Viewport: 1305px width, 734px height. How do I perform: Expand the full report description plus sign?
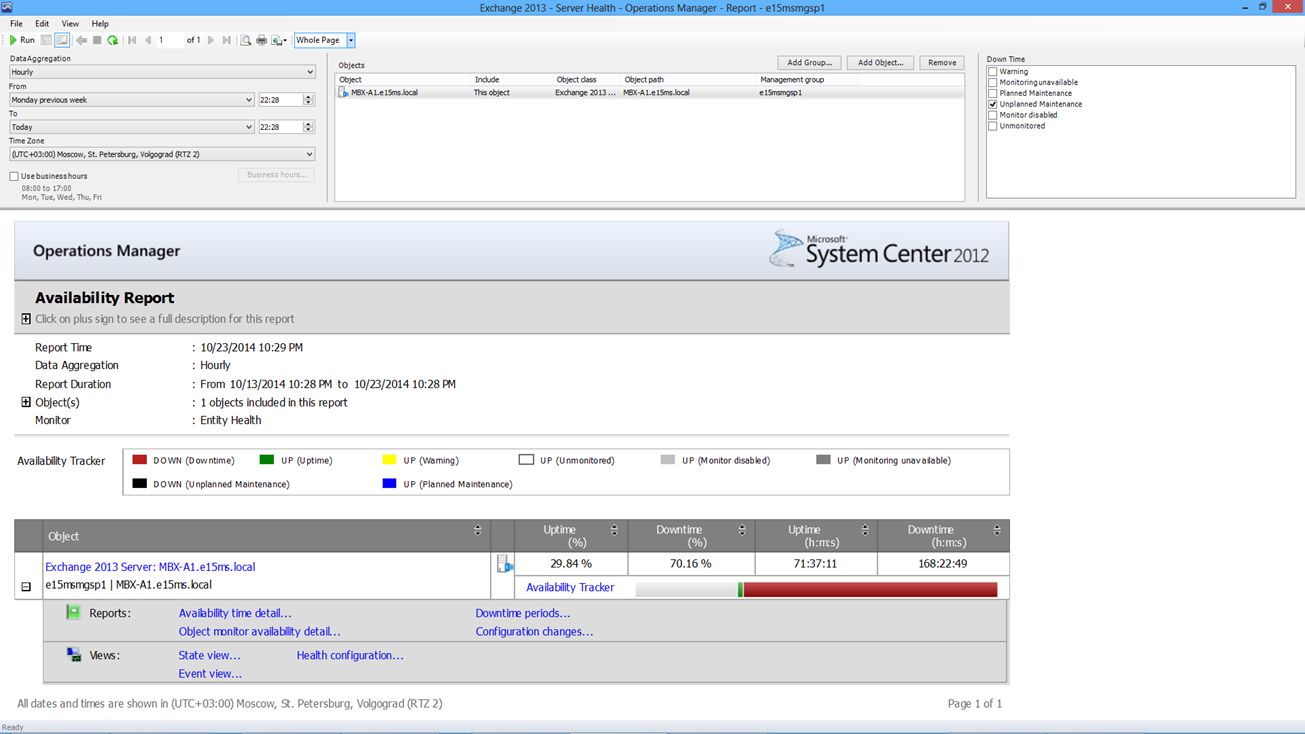tap(26, 319)
